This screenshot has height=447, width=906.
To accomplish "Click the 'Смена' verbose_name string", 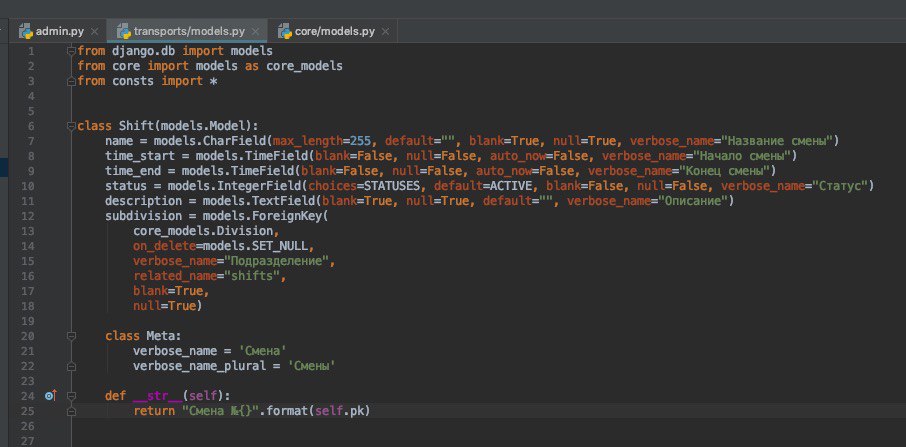I will (x=263, y=351).
